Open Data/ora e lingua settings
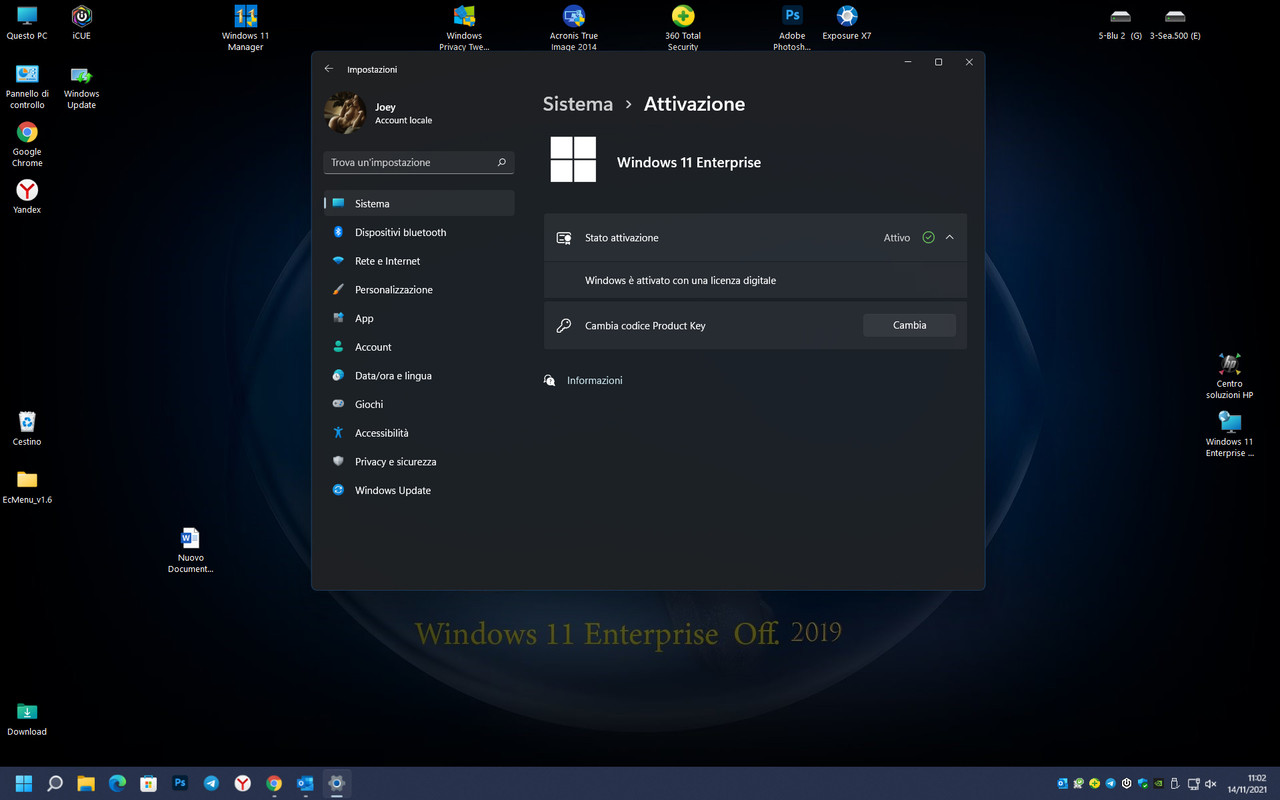 coord(419,376)
